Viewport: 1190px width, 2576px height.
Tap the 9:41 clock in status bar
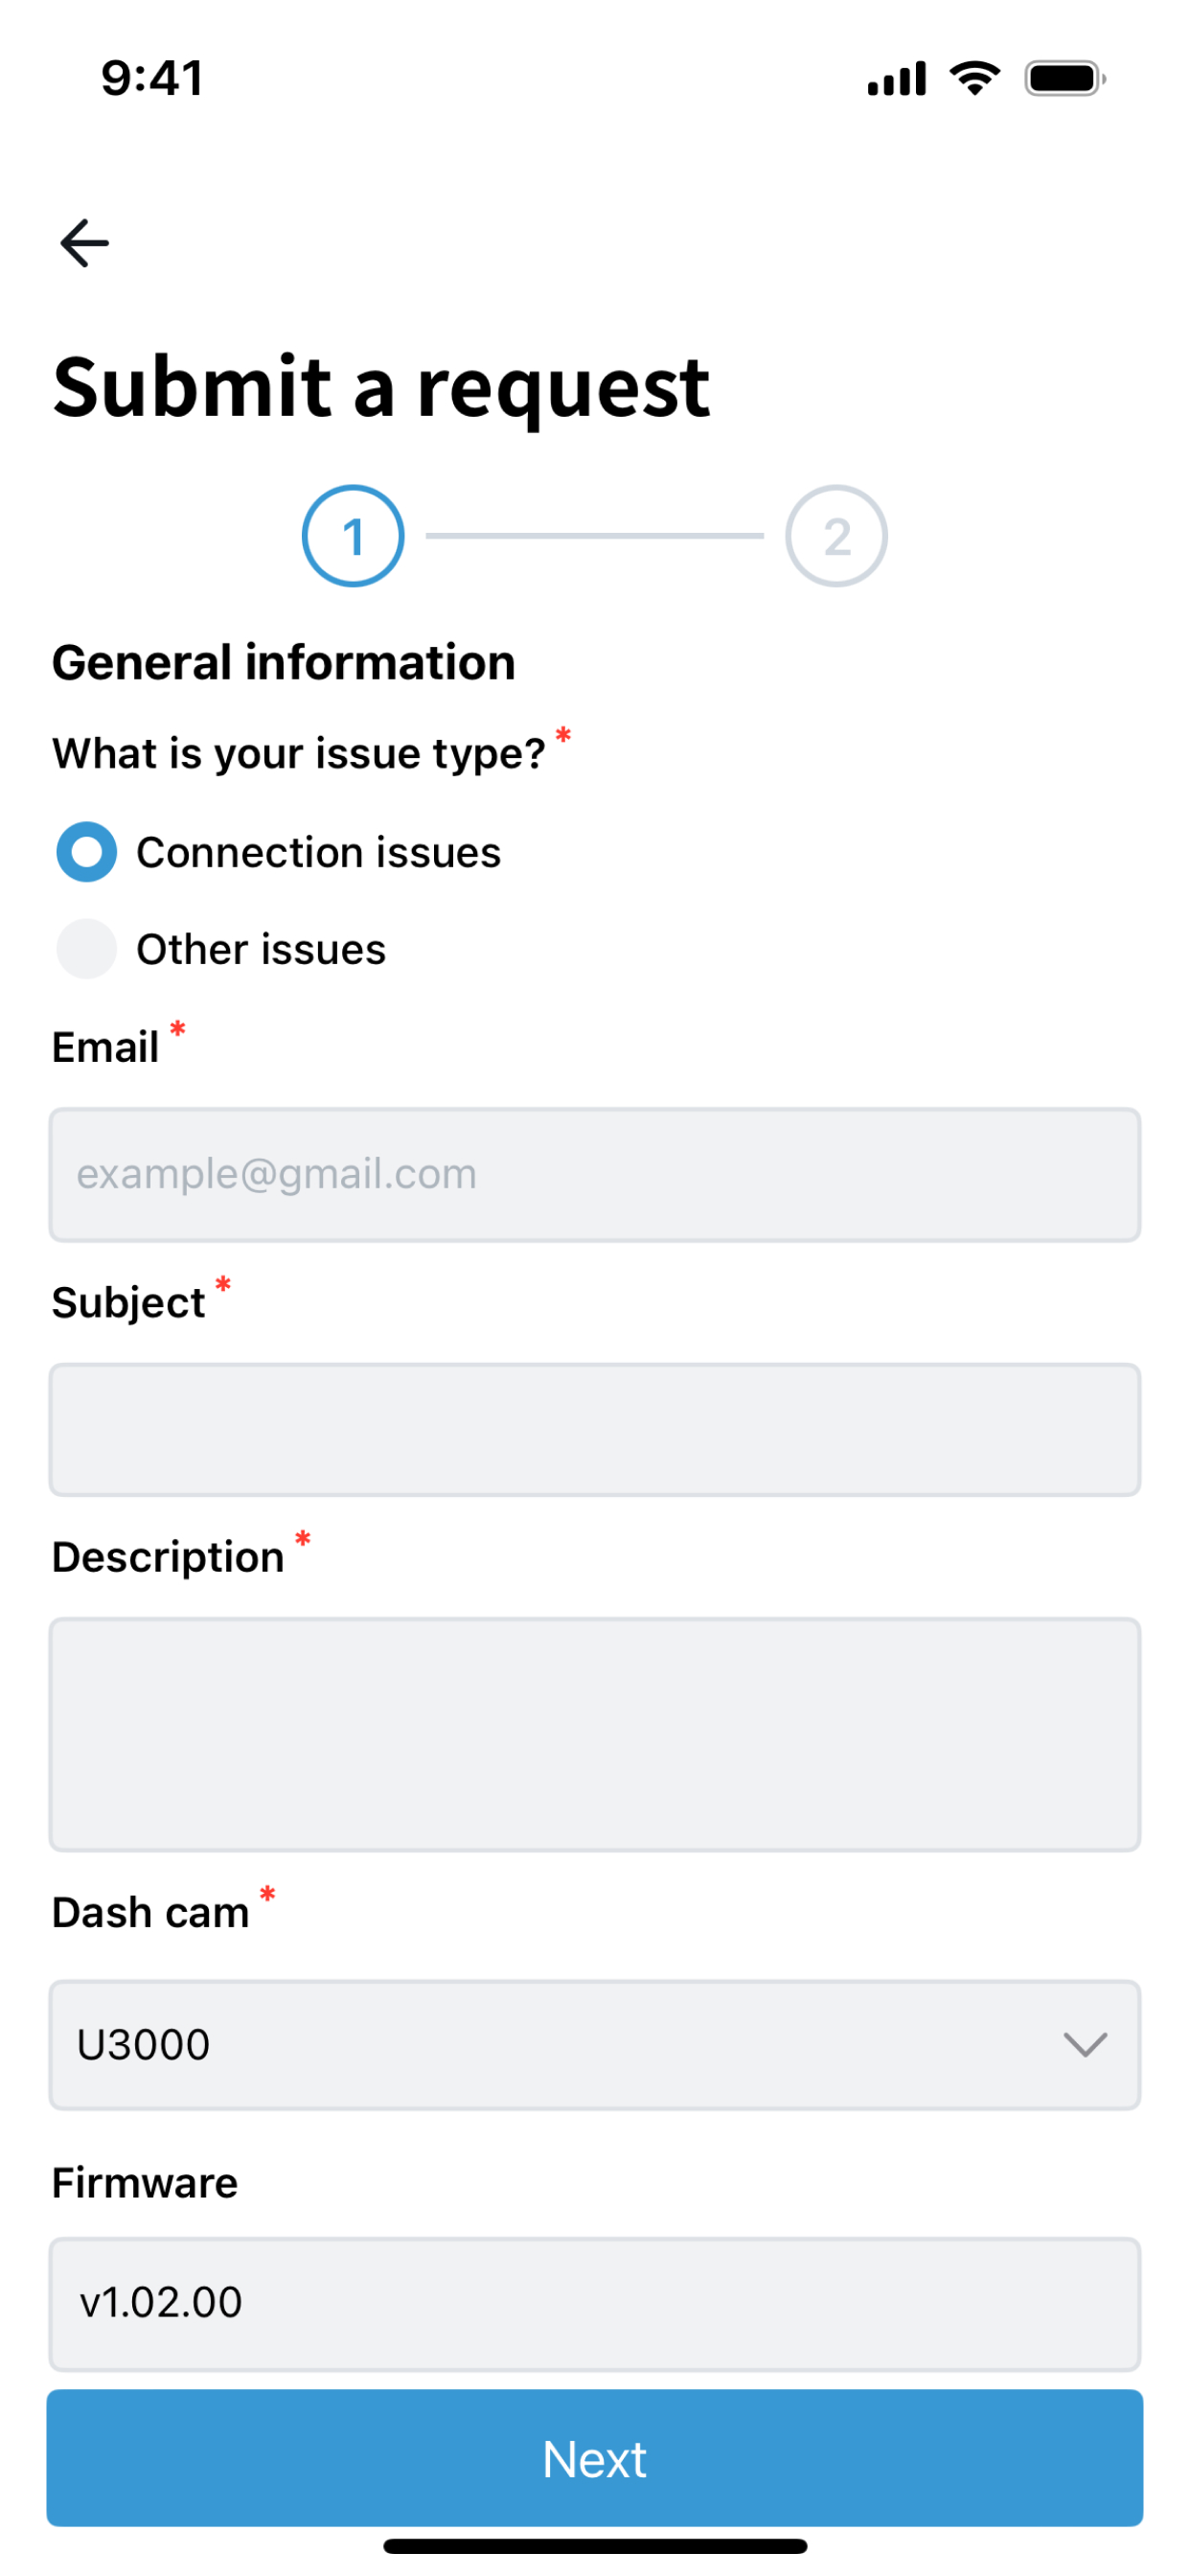click(152, 78)
